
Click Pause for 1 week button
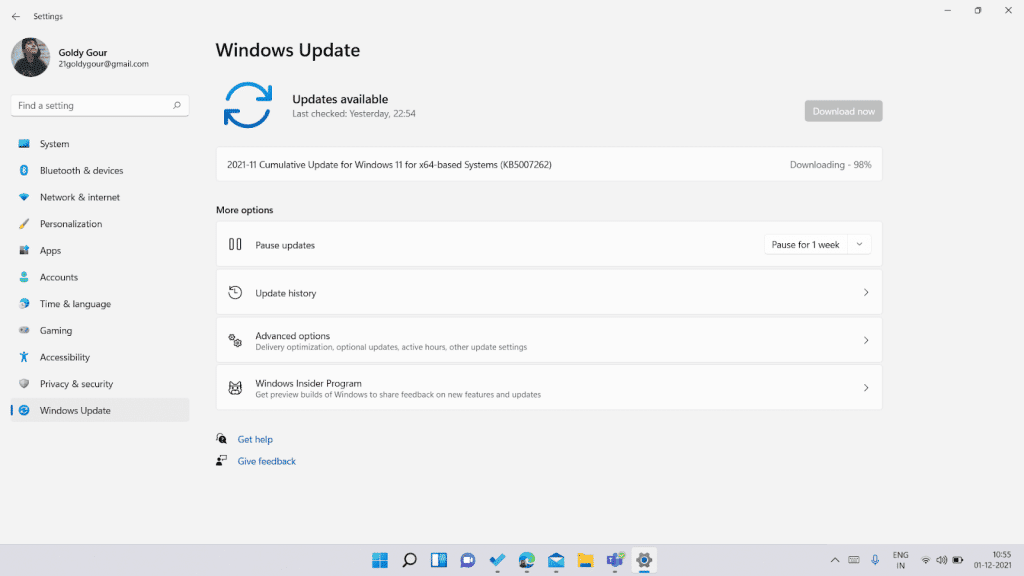pos(805,245)
